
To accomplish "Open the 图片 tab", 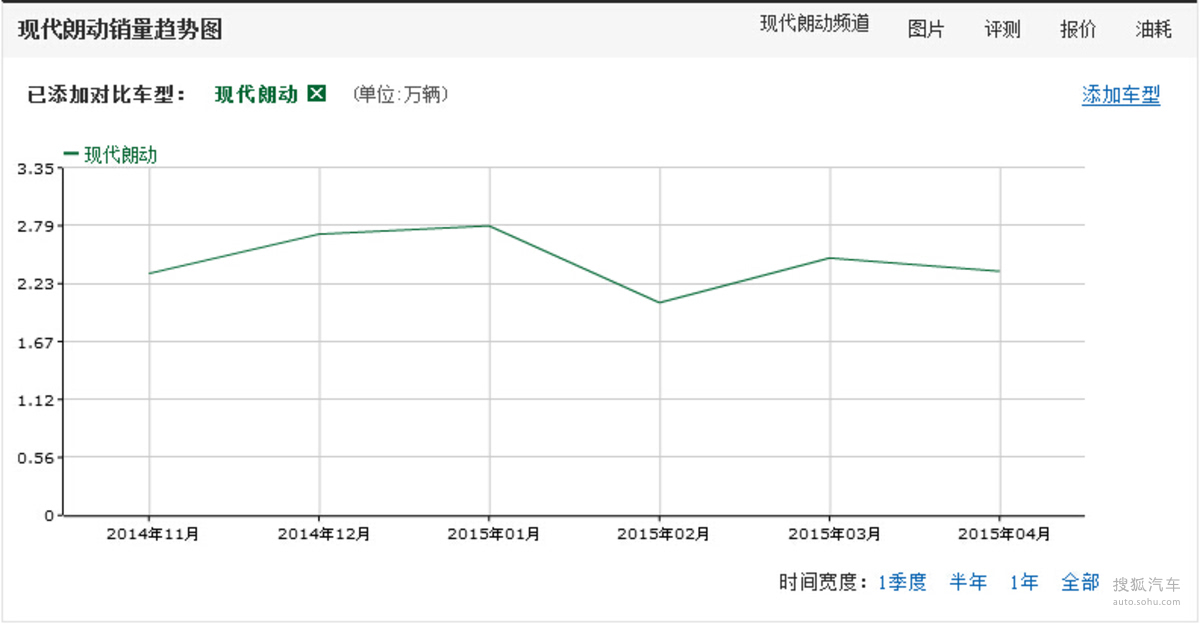I will 925,29.
